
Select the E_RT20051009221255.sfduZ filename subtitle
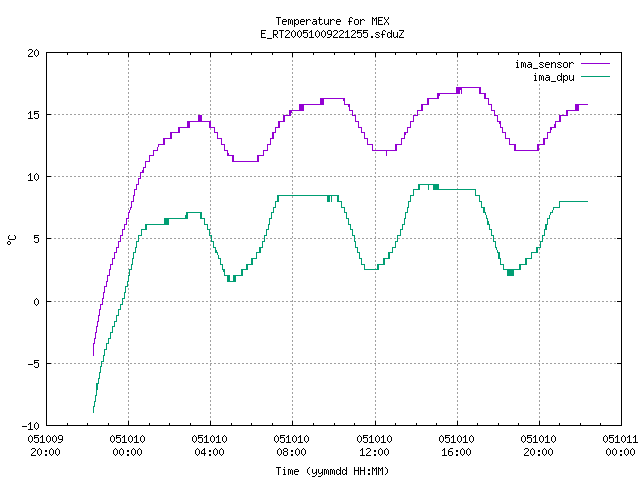332,34
